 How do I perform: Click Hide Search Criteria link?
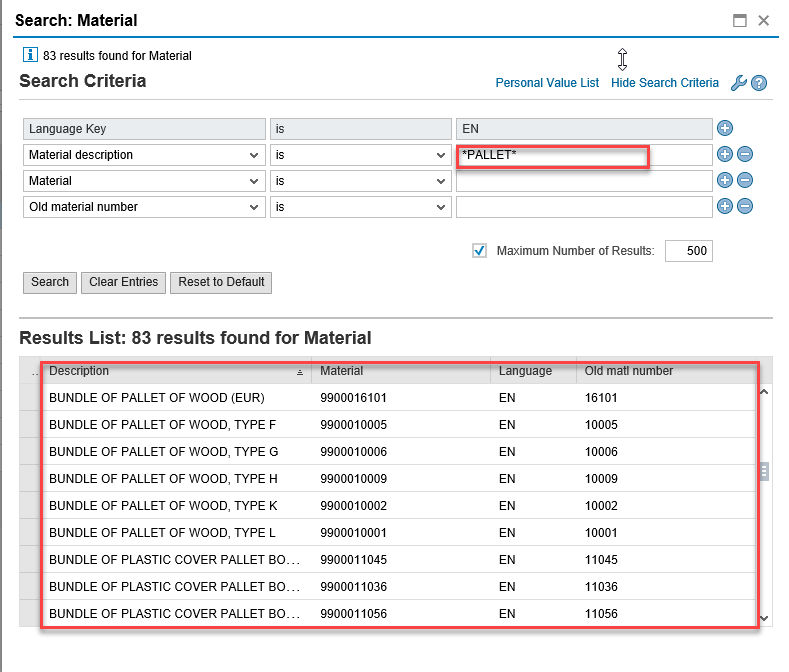pos(665,83)
